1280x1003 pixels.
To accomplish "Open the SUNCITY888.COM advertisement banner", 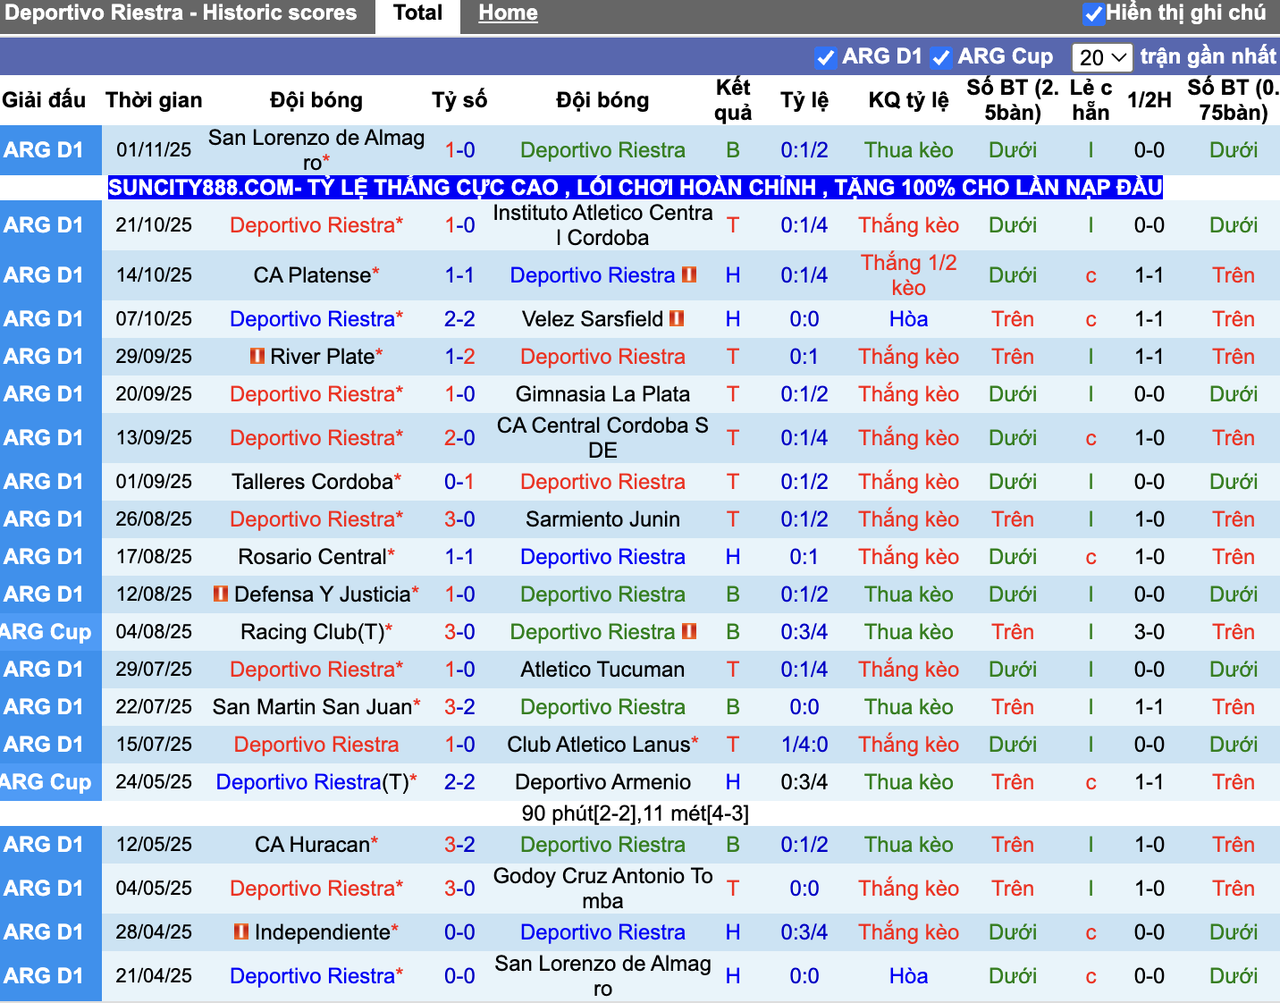I will point(635,187).
